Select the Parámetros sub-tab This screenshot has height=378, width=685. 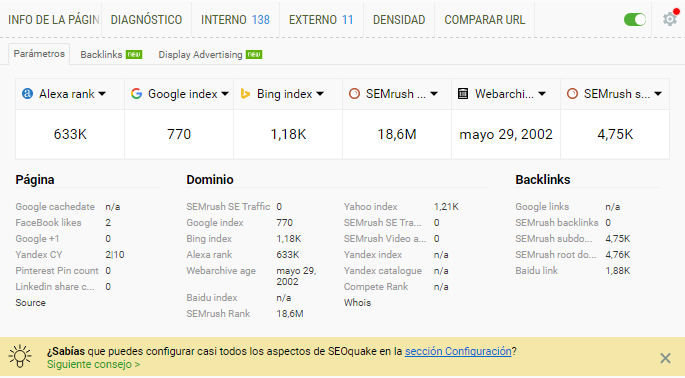click(x=39, y=54)
